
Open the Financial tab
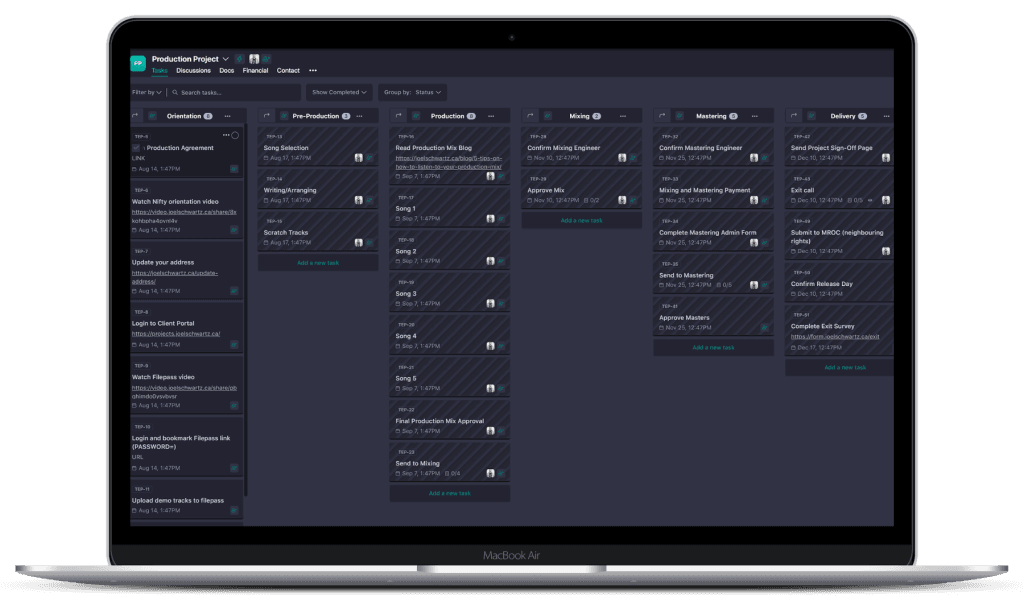(x=255, y=71)
